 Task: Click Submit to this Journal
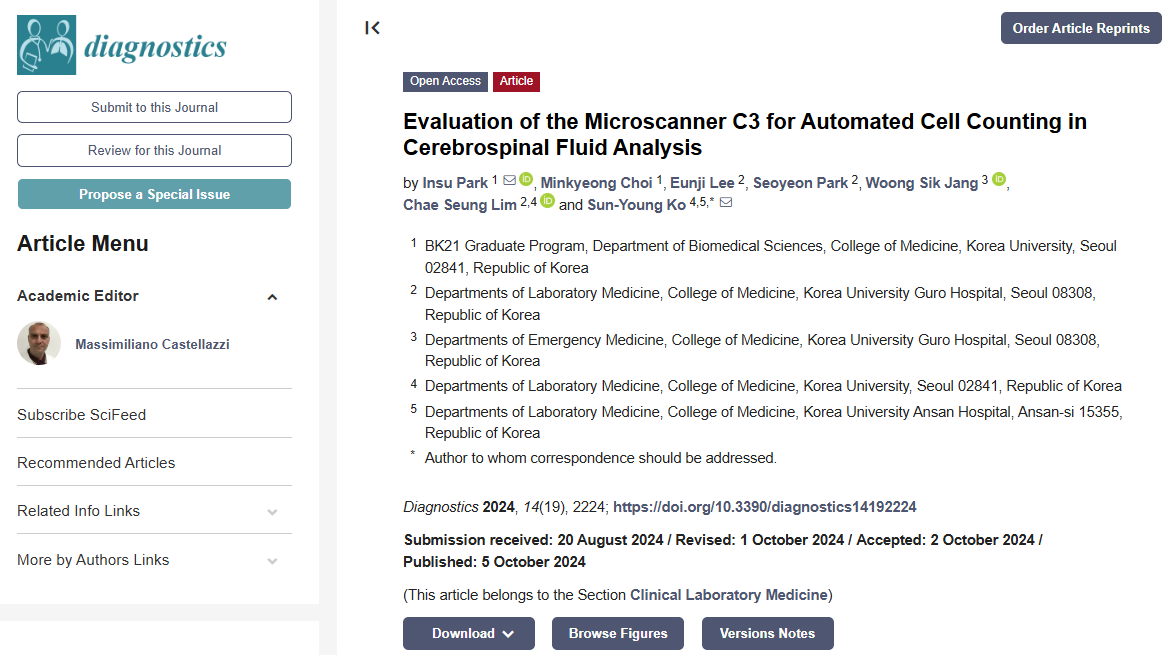coord(155,107)
